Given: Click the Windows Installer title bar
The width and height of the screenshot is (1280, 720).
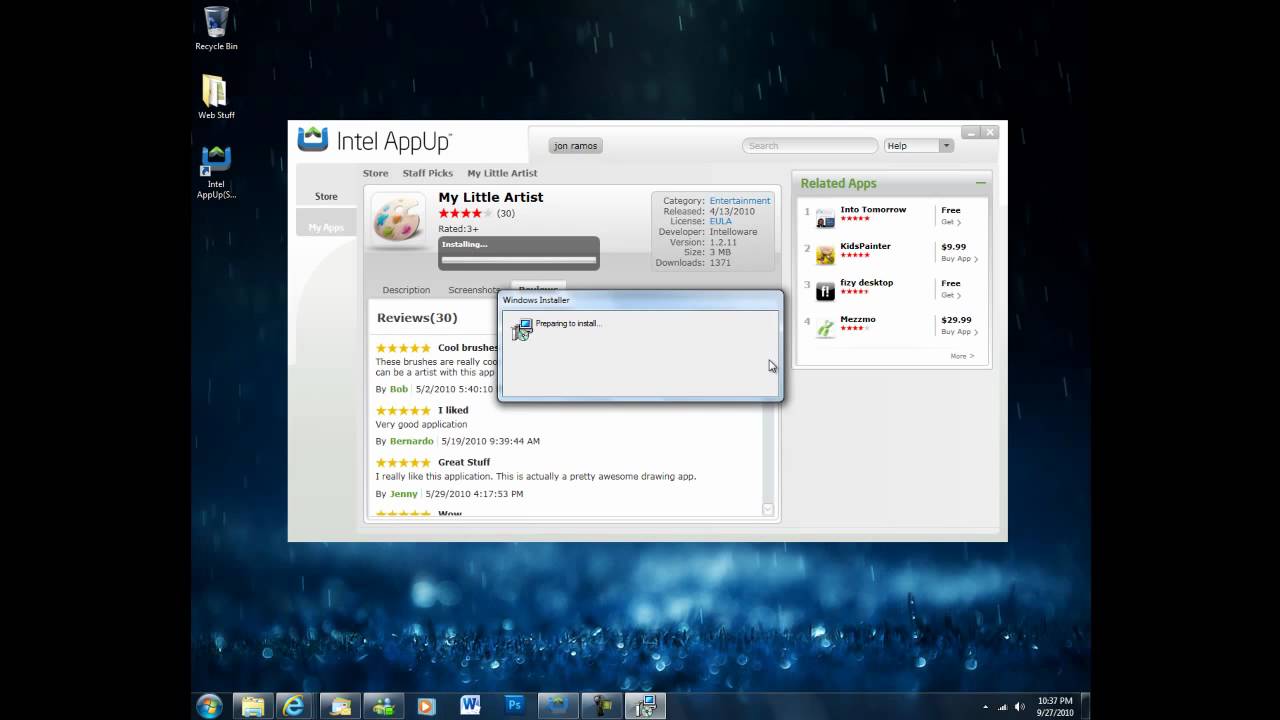Looking at the screenshot, I should [x=640, y=300].
